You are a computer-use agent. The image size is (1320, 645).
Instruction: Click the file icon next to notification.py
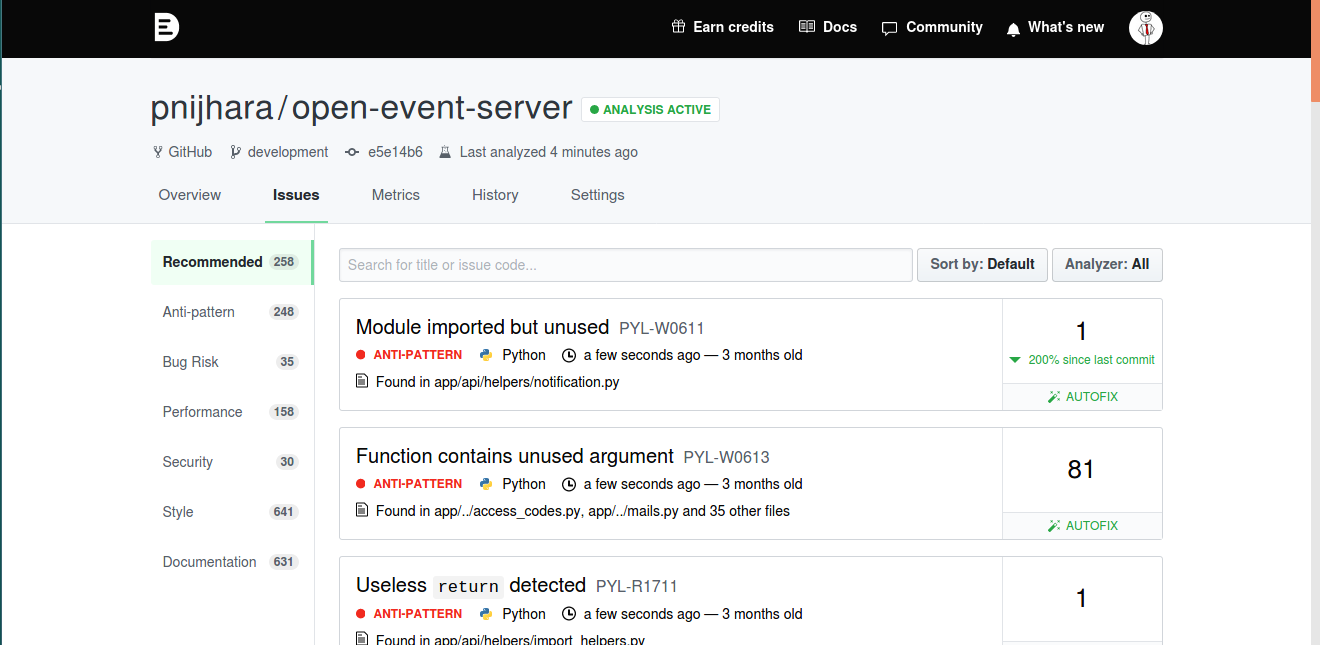361,381
